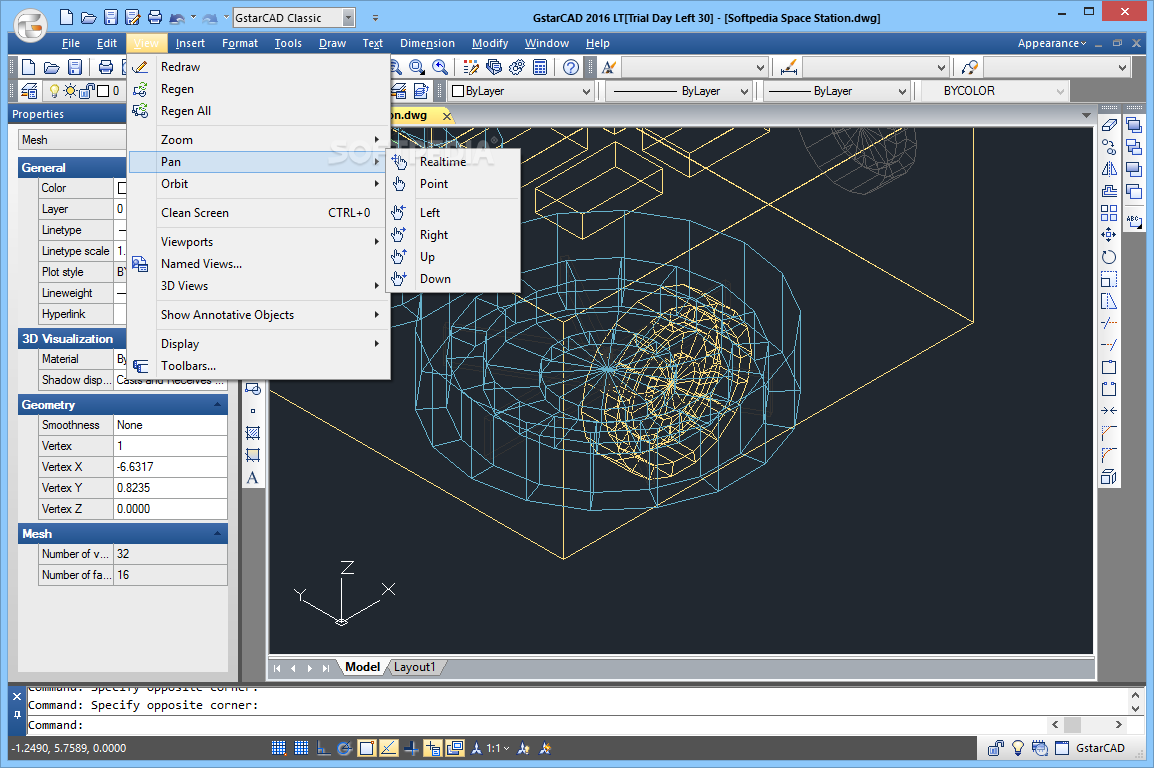This screenshot has height=768, width=1154.
Task: Select the Offset tool
Action: click(x=1109, y=191)
